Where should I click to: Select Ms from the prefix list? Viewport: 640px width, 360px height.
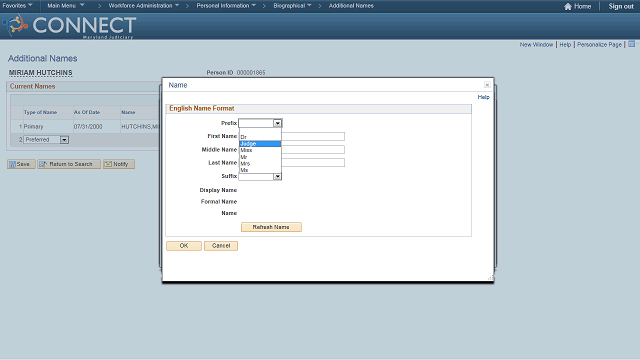coord(260,170)
